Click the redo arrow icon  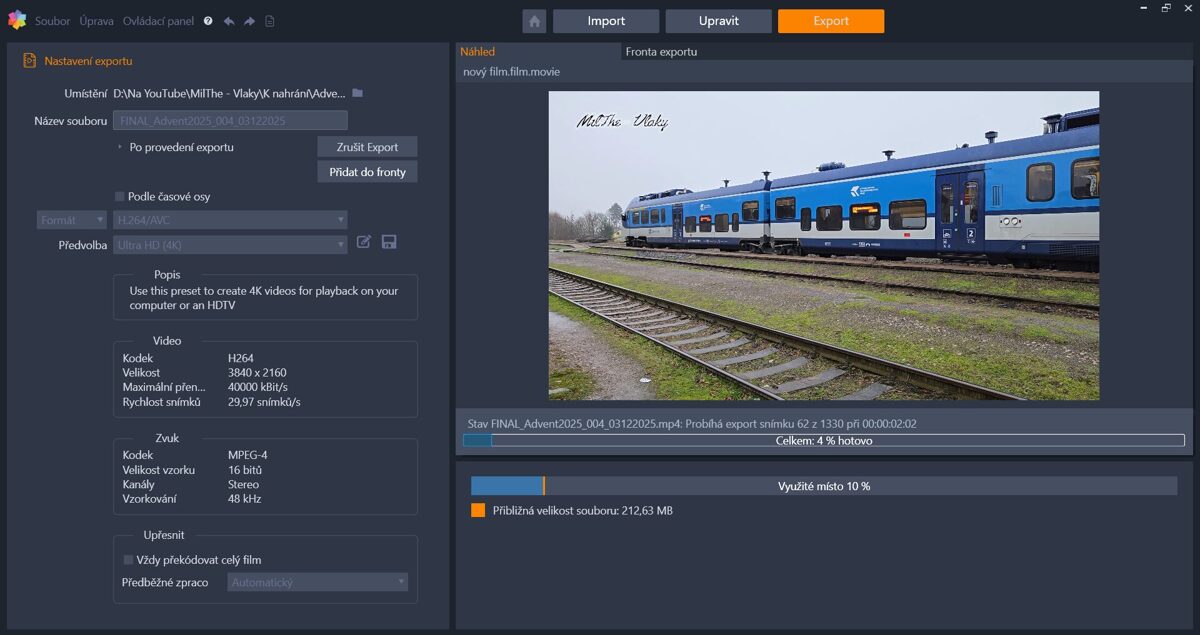[249, 21]
